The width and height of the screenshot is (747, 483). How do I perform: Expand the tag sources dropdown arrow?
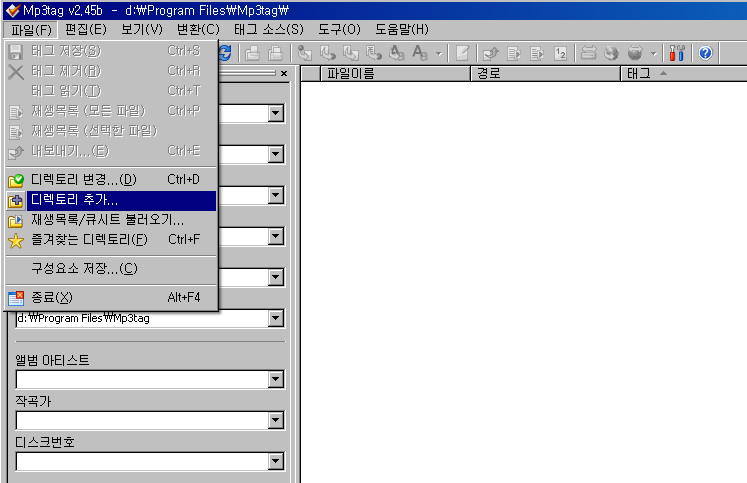click(654, 53)
